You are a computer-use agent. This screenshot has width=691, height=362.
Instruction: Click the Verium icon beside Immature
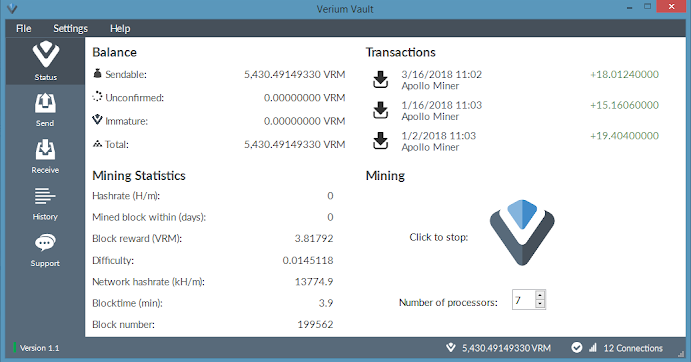(97, 119)
